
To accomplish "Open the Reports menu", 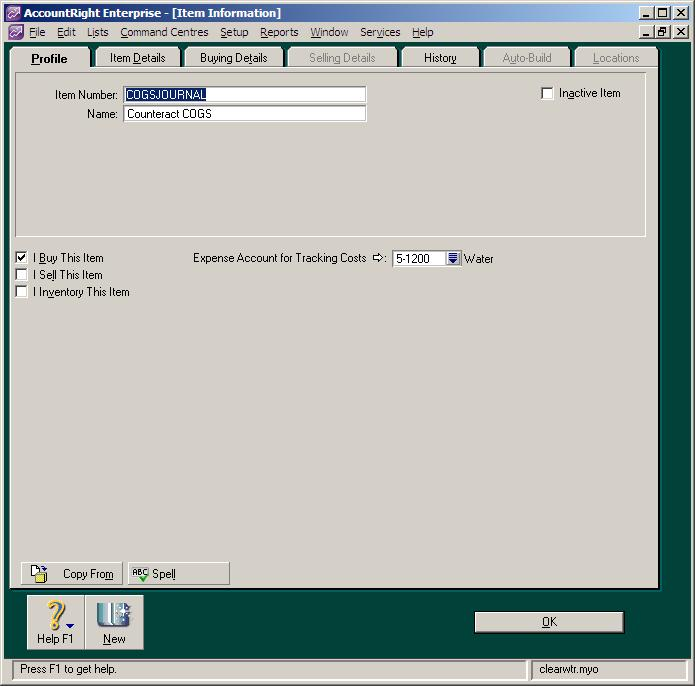I will point(279,32).
